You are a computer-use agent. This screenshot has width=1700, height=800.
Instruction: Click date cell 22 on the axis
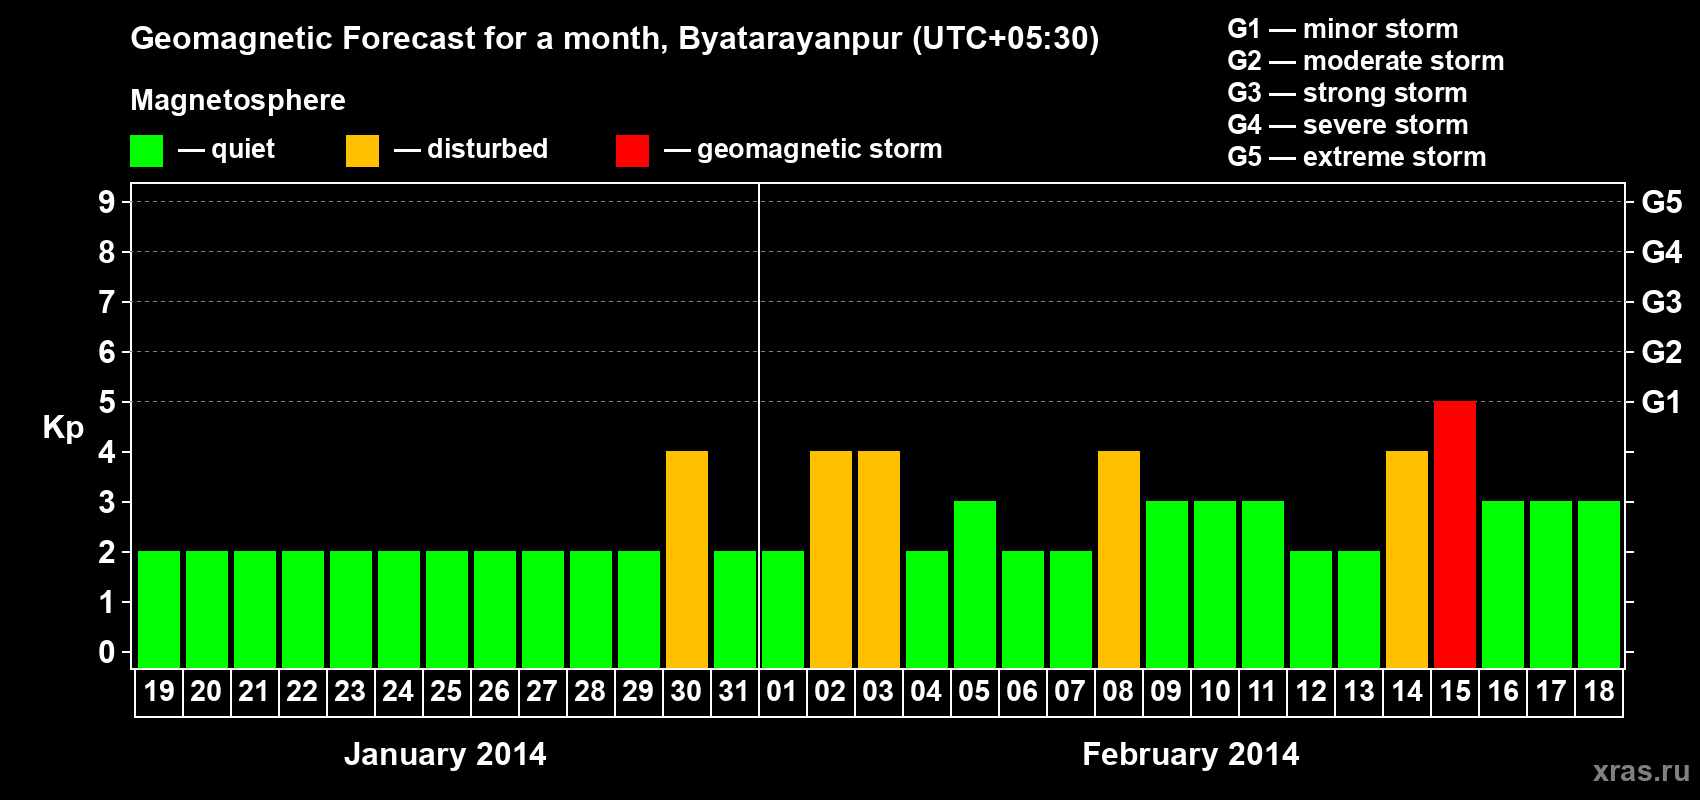tap(303, 692)
